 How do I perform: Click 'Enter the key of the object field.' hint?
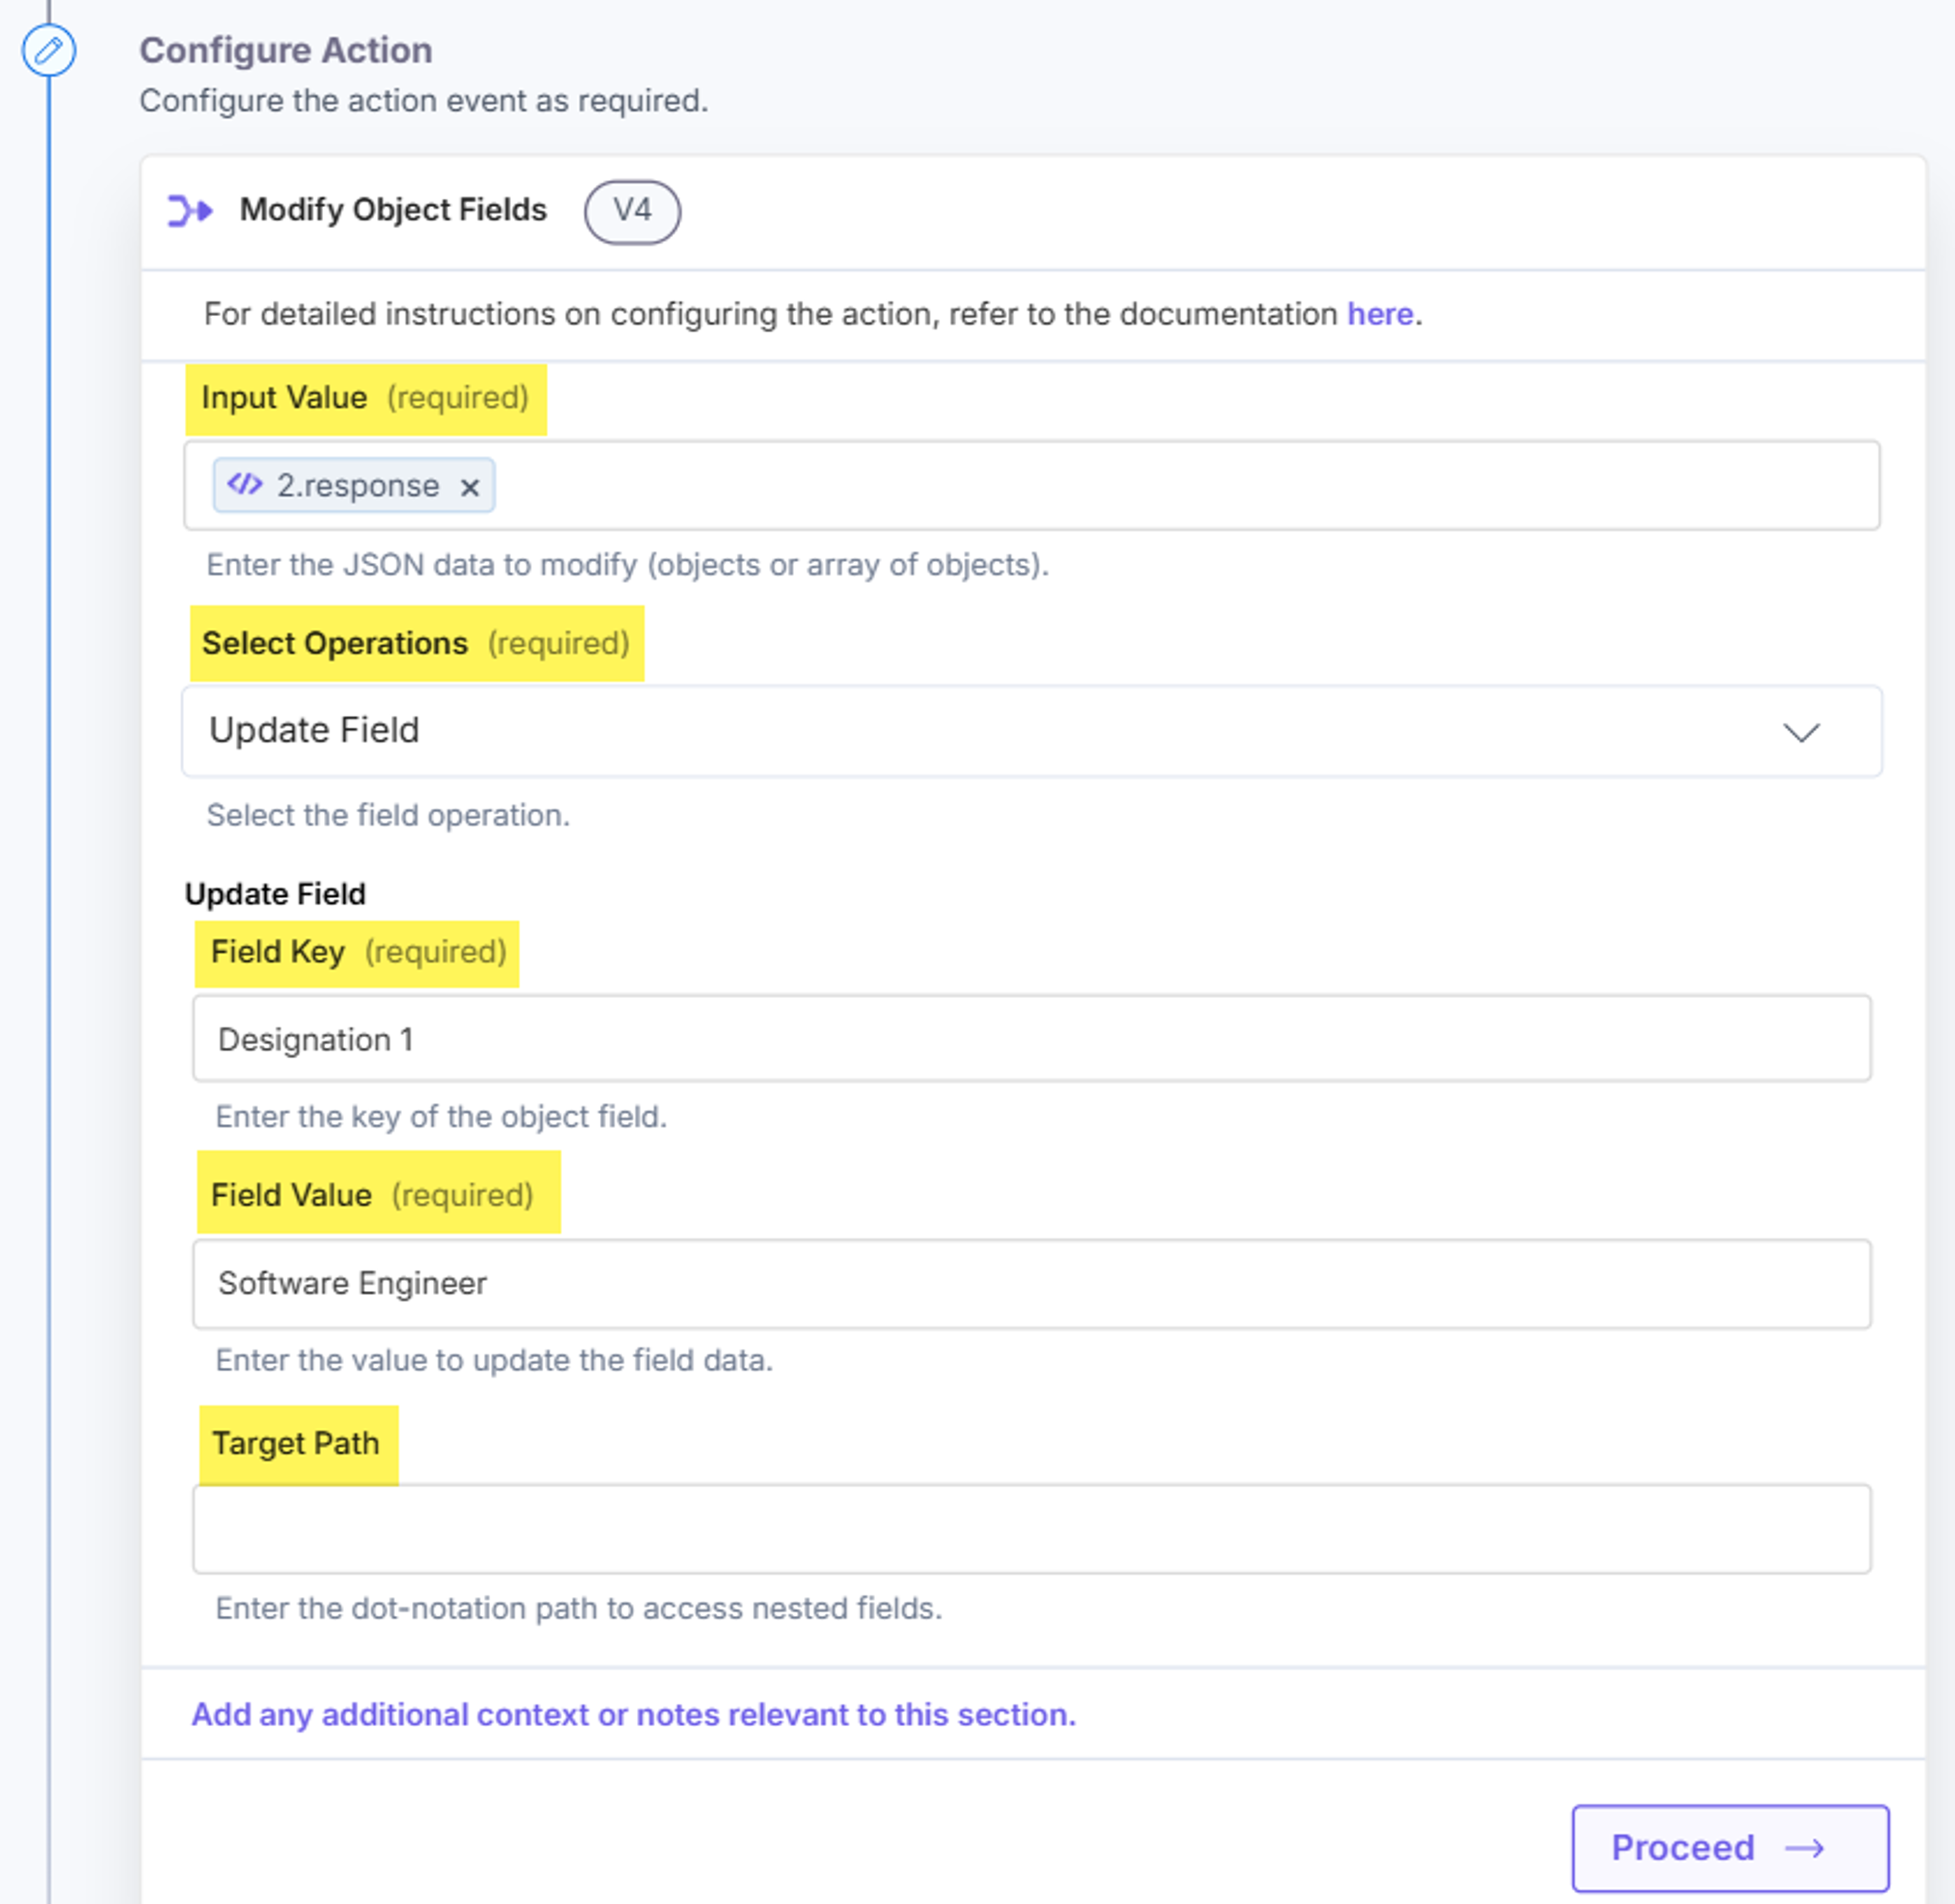(x=441, y=1116)
